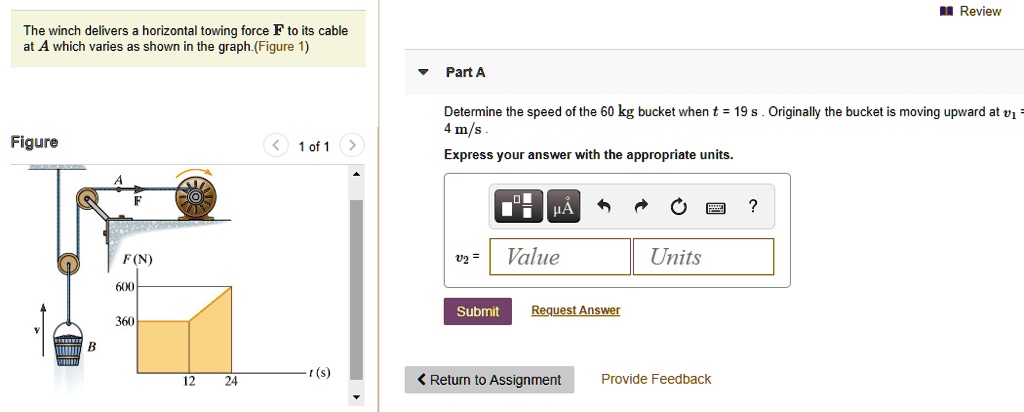This screenshot has width=1024, height=412.
Task: Focus the Units input field
Action: click(x=703, y=257)
